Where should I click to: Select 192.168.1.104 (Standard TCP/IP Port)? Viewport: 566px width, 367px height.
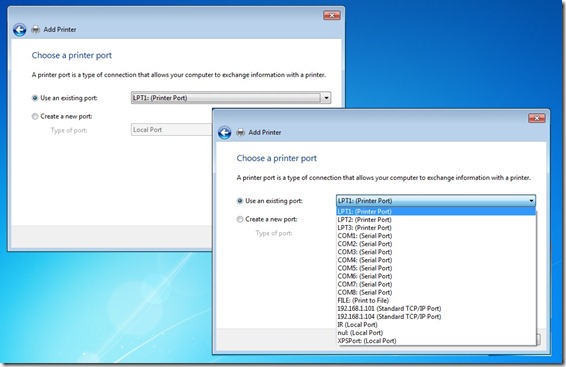tap(436, 316)
